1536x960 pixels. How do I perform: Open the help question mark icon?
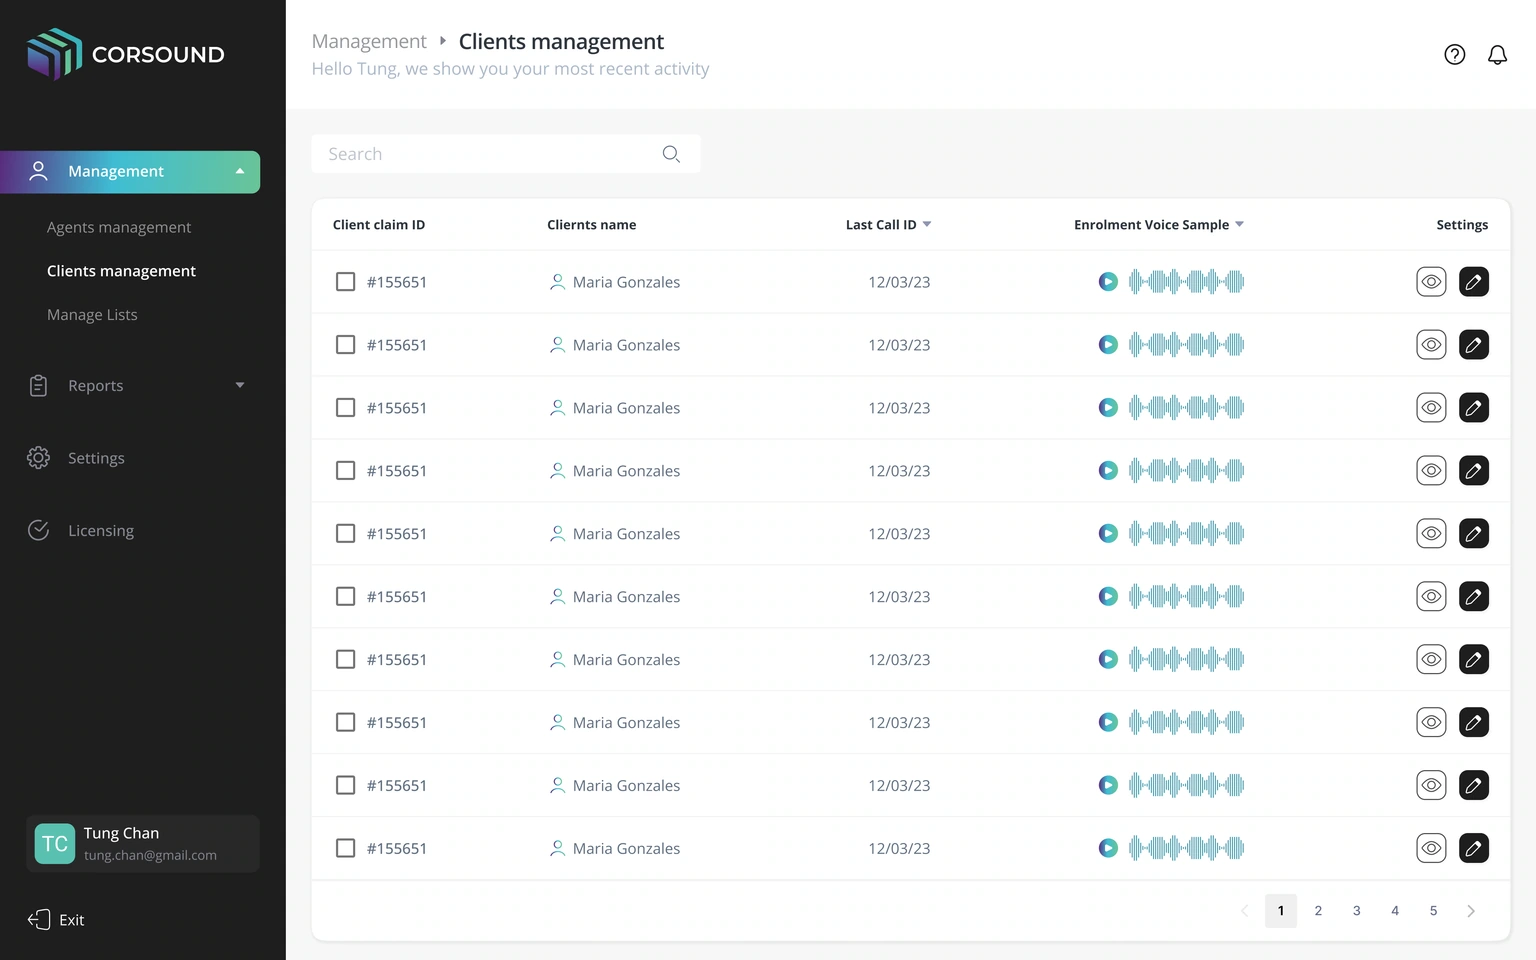click(1454, 55)
